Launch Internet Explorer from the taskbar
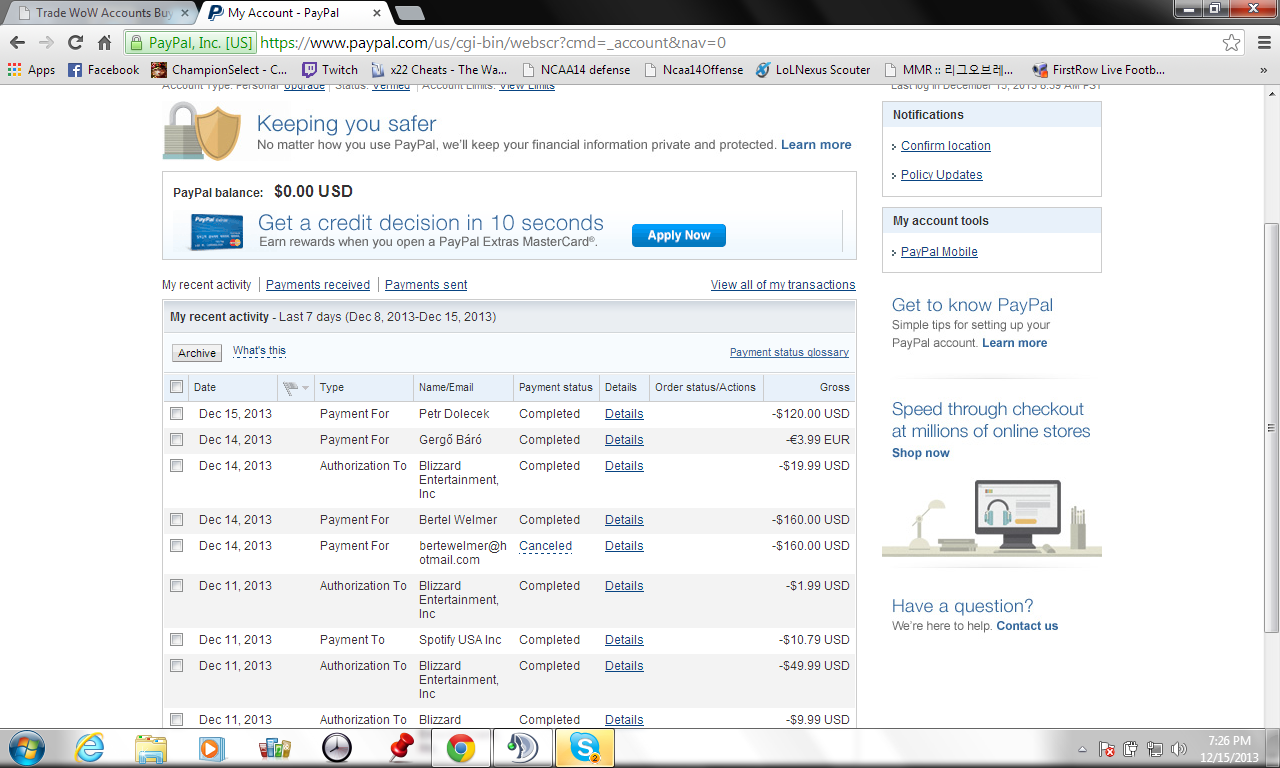The image size is (1280, 768). pyautogui.click(x=90, y=748)
